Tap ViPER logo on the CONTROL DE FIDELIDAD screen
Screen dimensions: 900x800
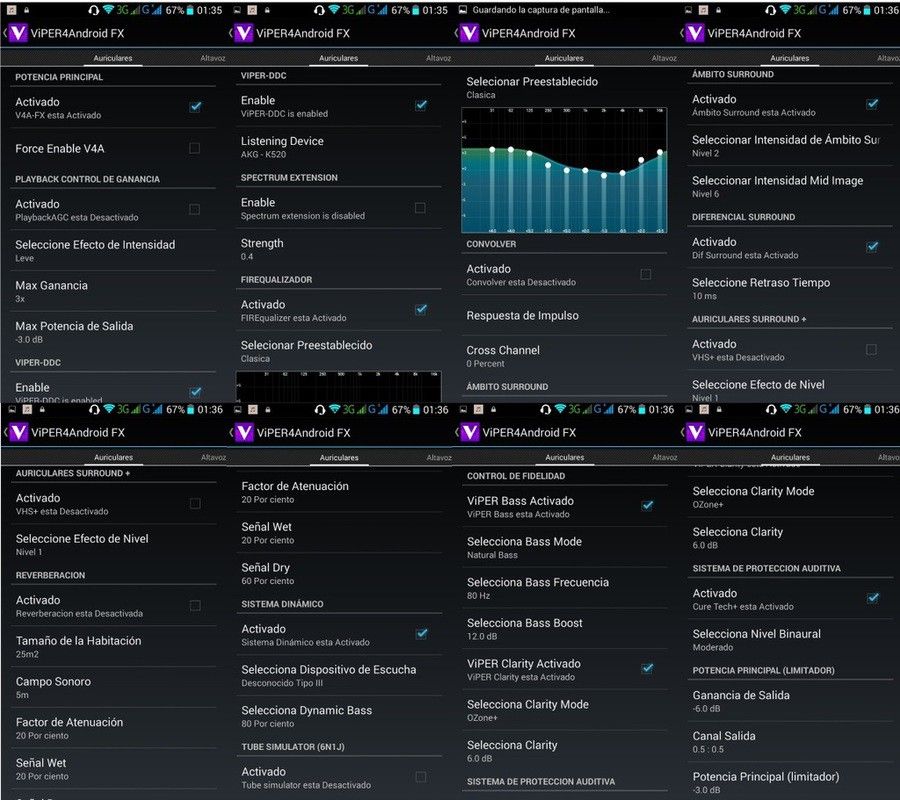pyautogui.click(x=470, y=432)
